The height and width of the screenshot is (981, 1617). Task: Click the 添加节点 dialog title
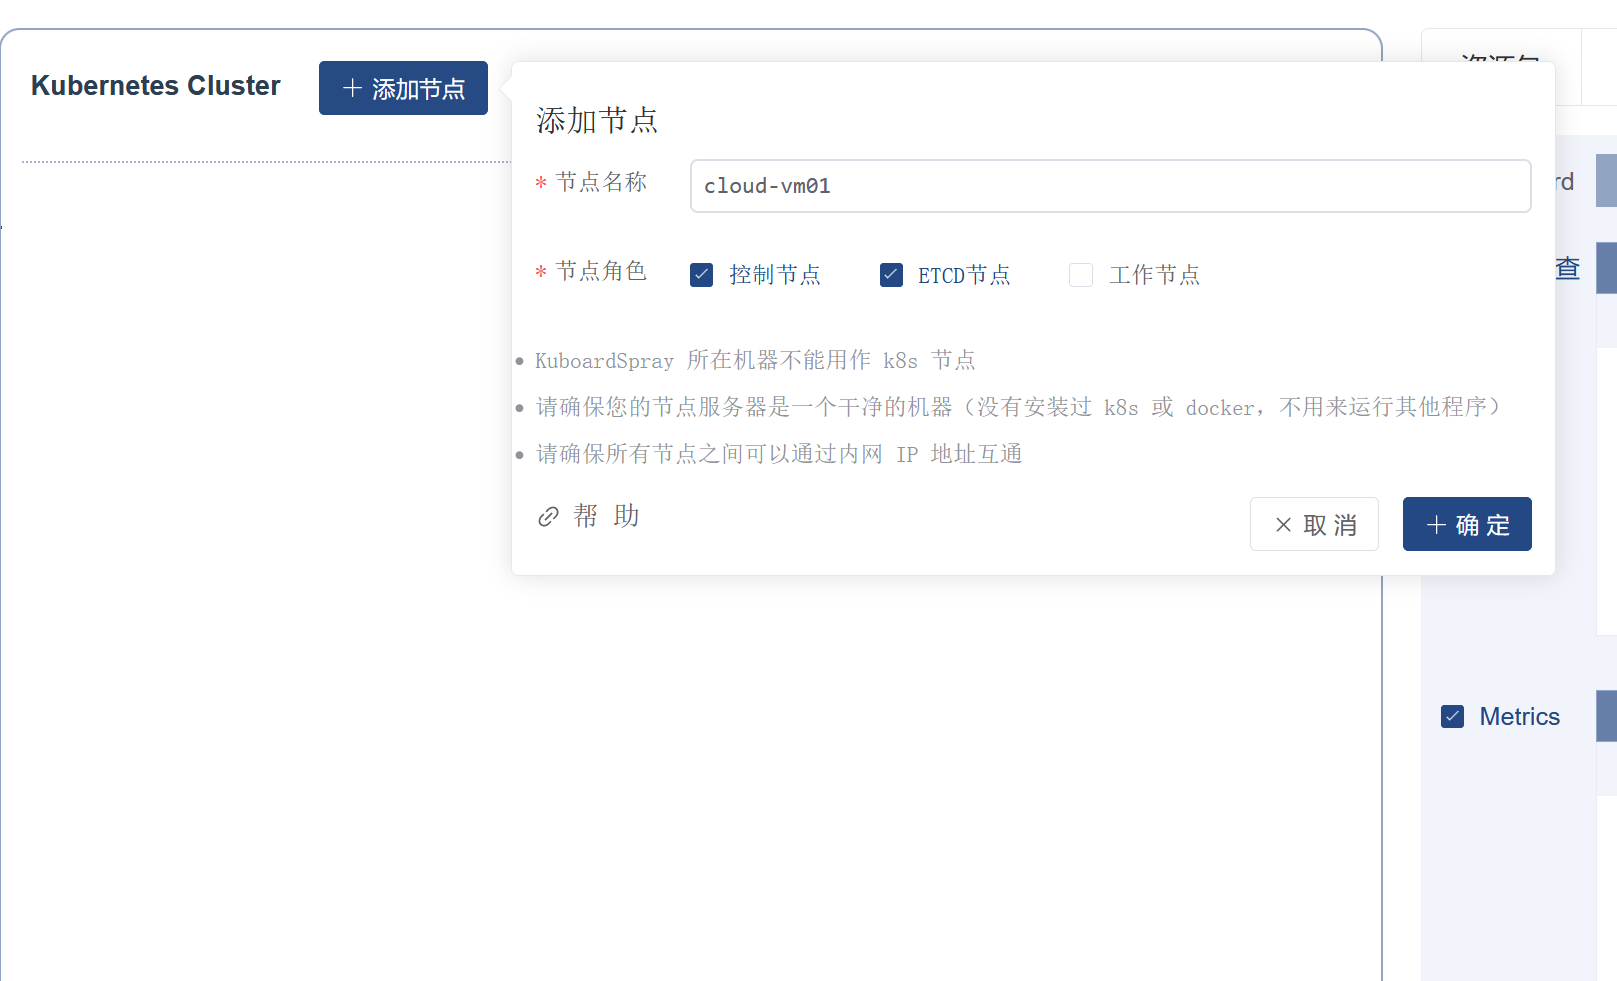597,120
